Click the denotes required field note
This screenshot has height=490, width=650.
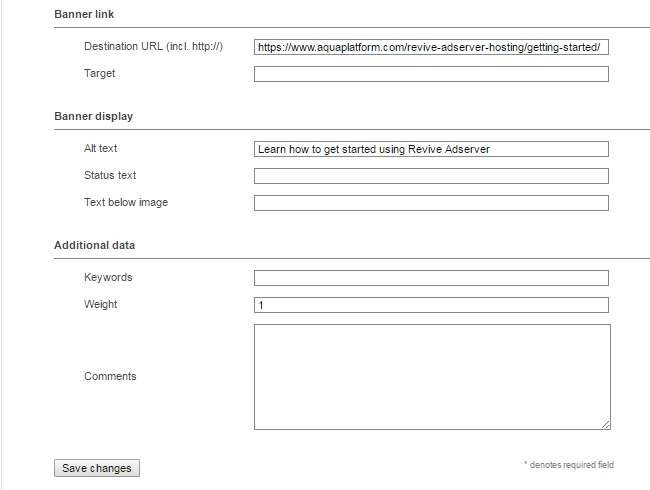click(x=569, y=465)
